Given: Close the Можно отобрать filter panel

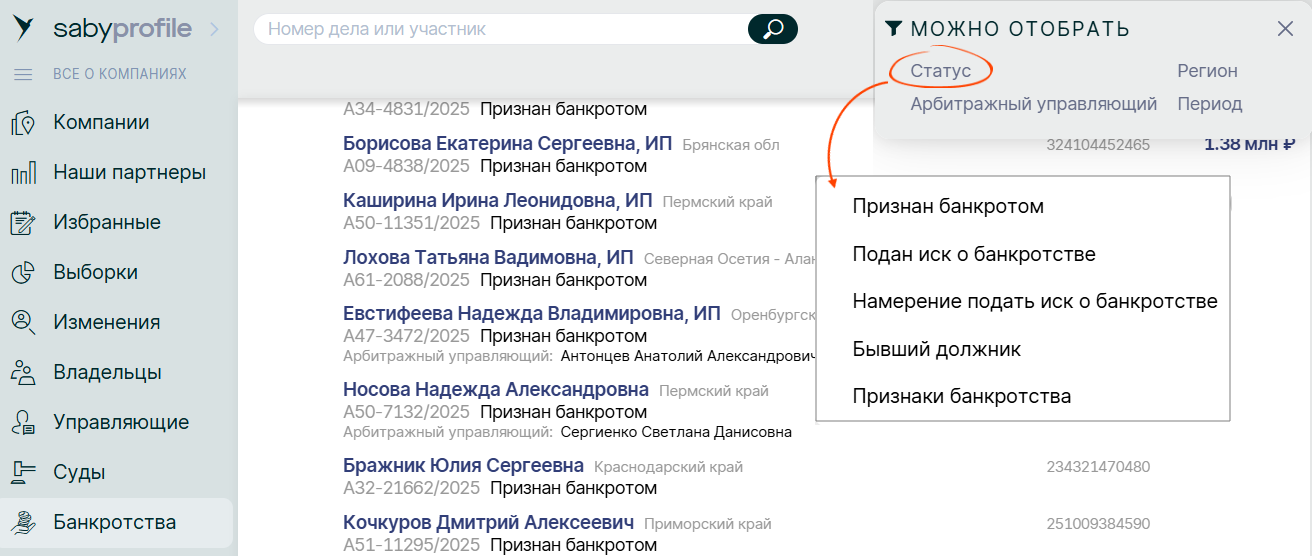Looking at the screenshot, I should (1285, 29).
